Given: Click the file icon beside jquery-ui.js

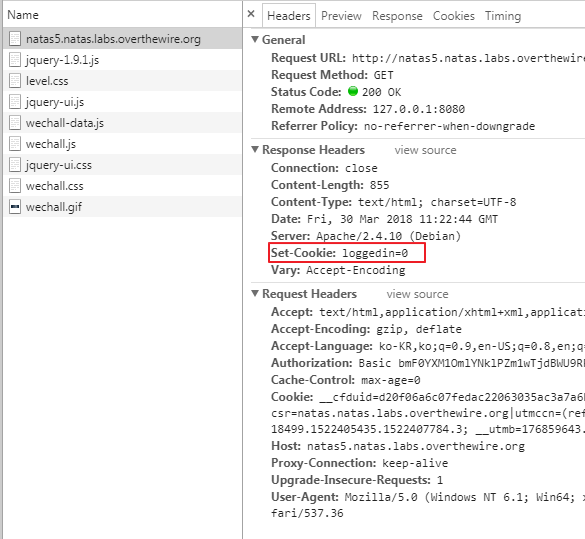Looking at the screenshot, I should [15, 101].
